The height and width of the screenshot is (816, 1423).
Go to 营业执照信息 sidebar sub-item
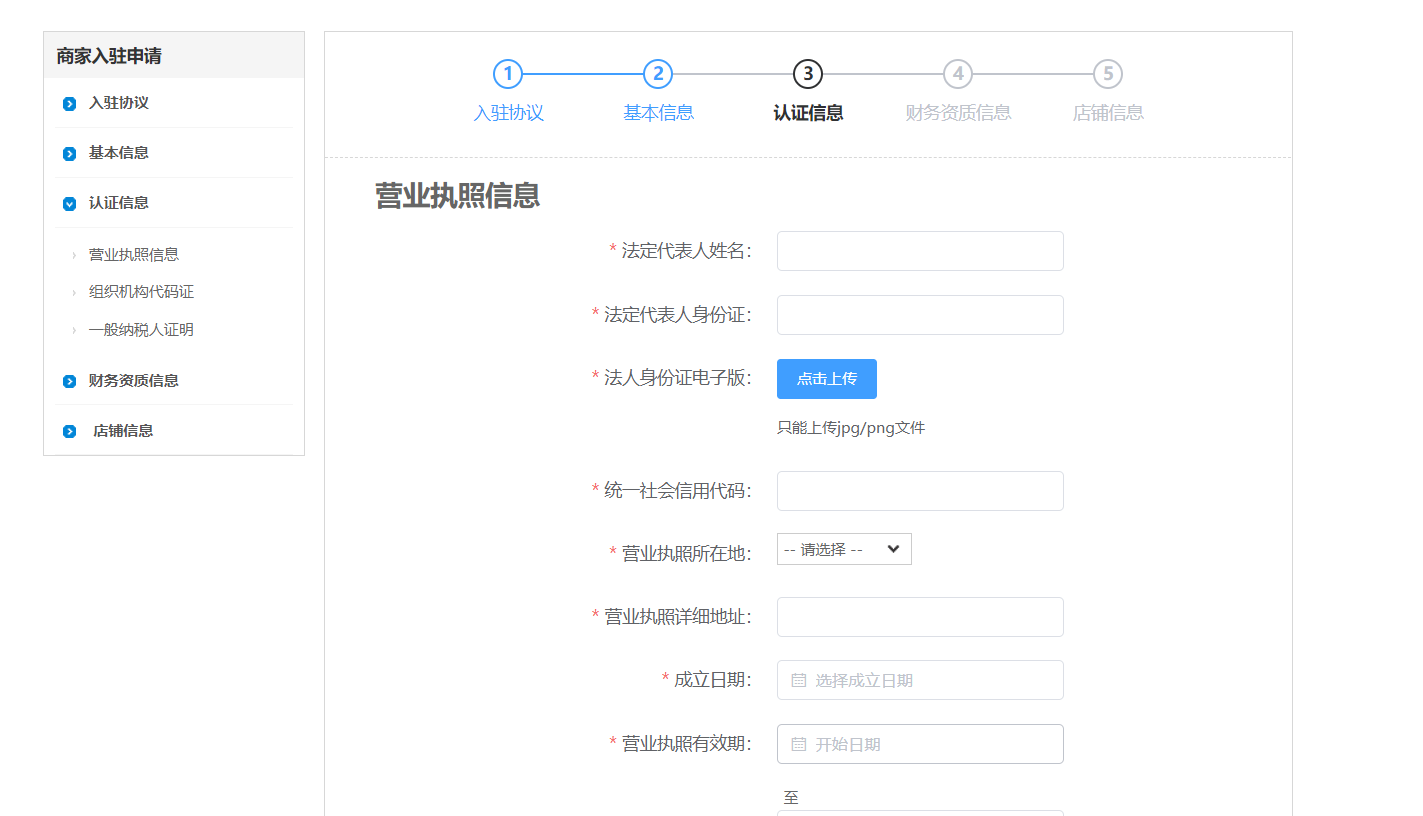pos(134,255)
